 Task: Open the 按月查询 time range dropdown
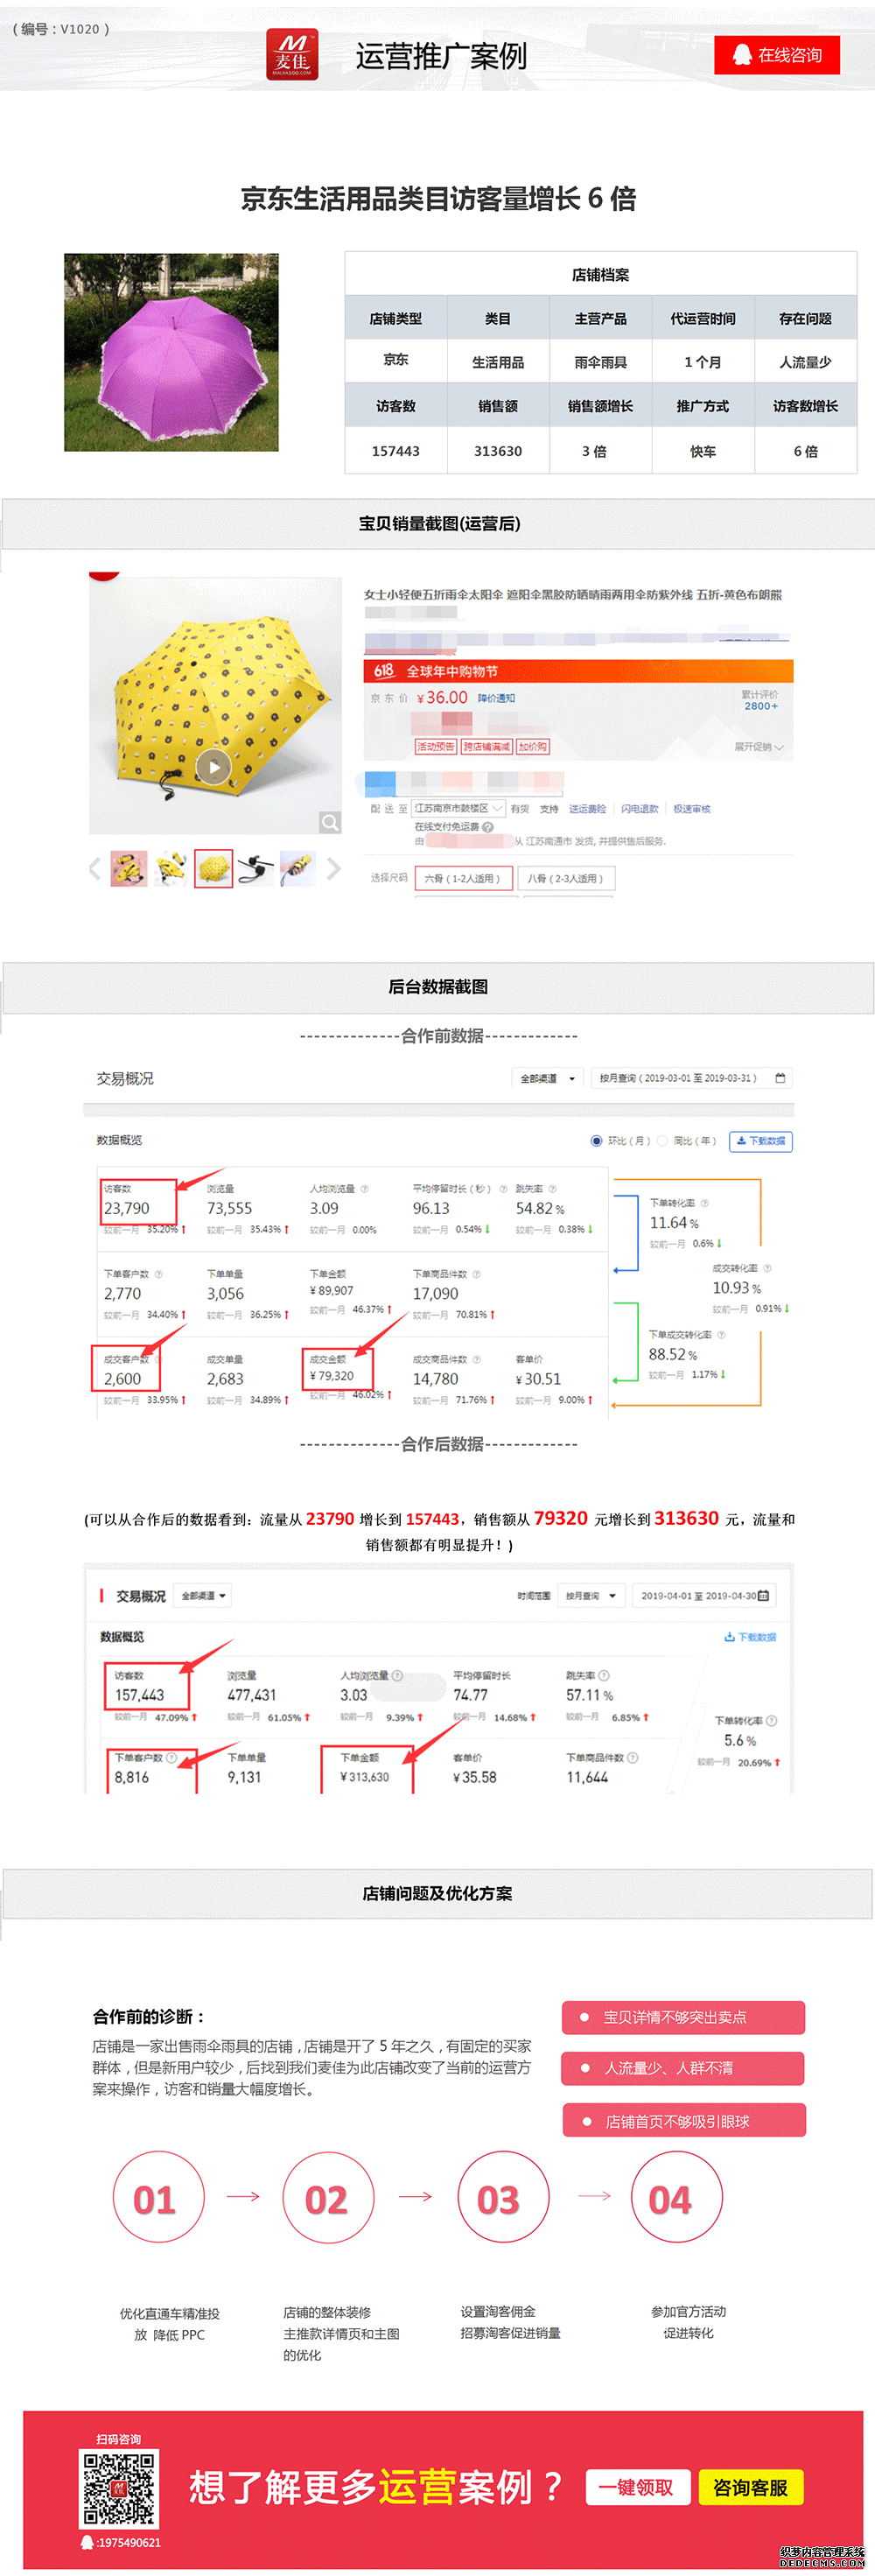[592, 1595]
